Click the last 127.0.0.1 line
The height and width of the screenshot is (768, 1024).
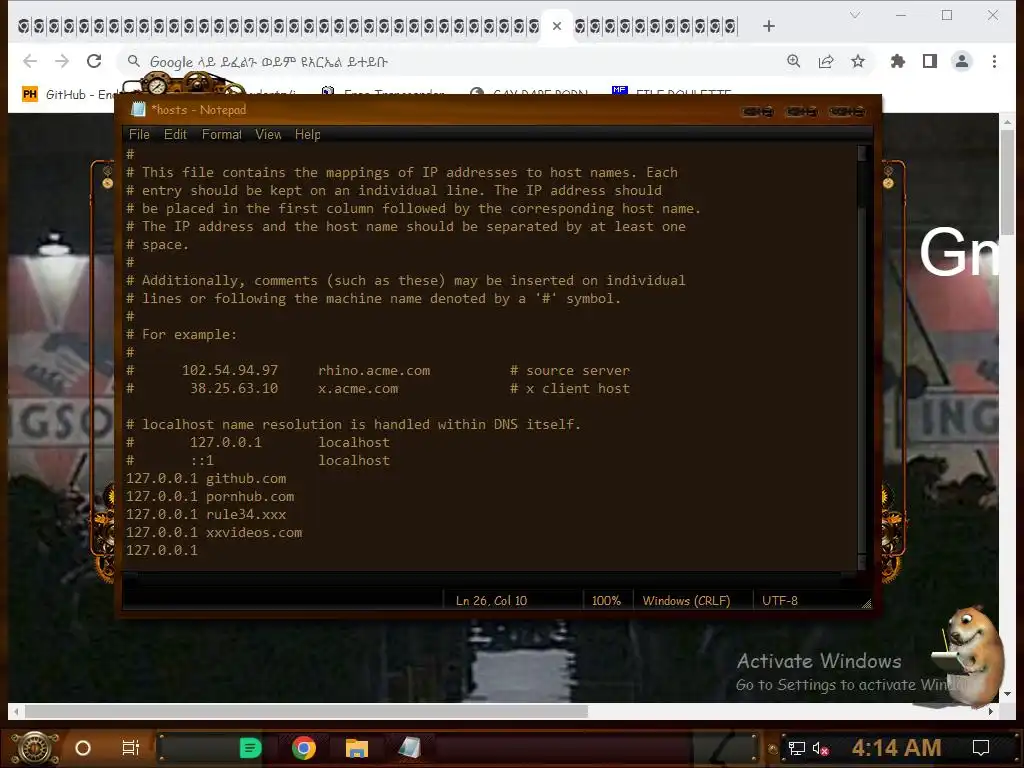pos(161,551)
